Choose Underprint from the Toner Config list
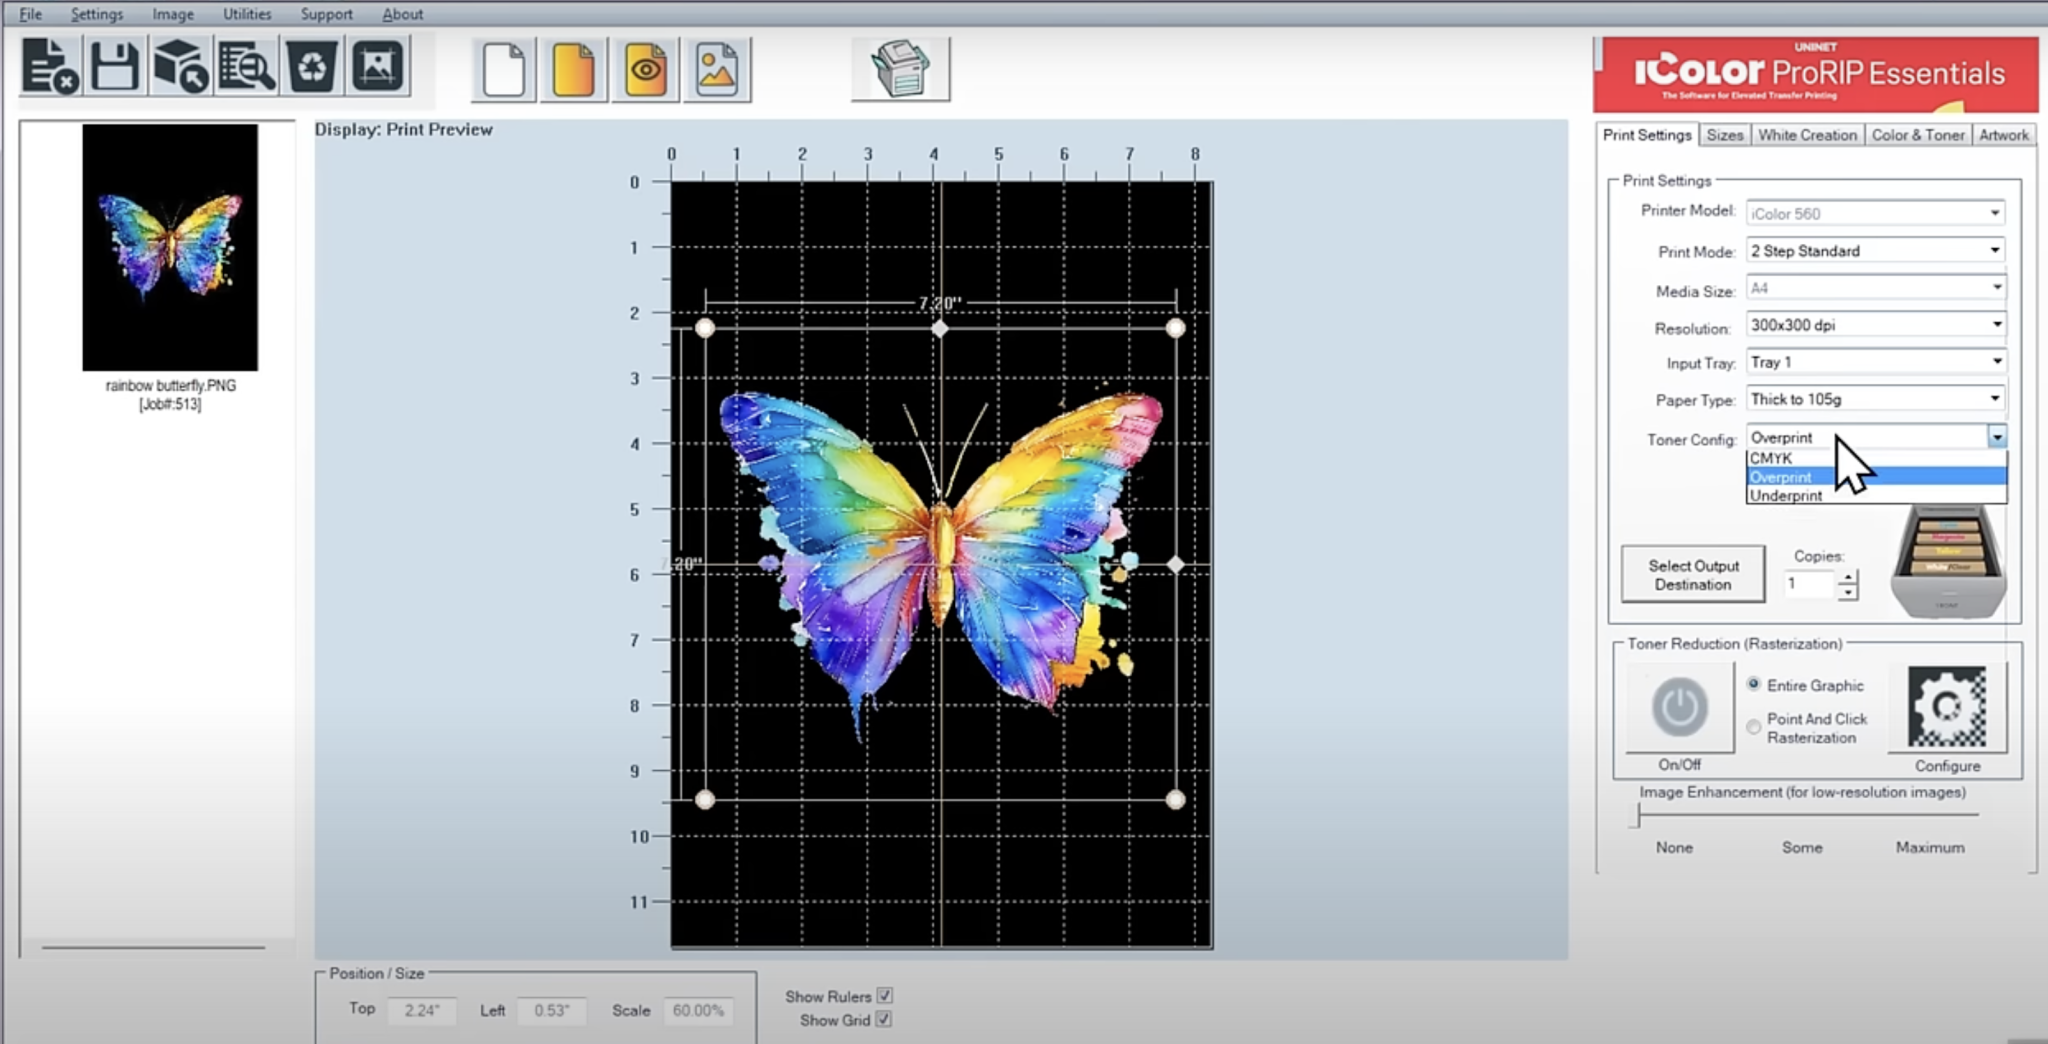 1786,496
